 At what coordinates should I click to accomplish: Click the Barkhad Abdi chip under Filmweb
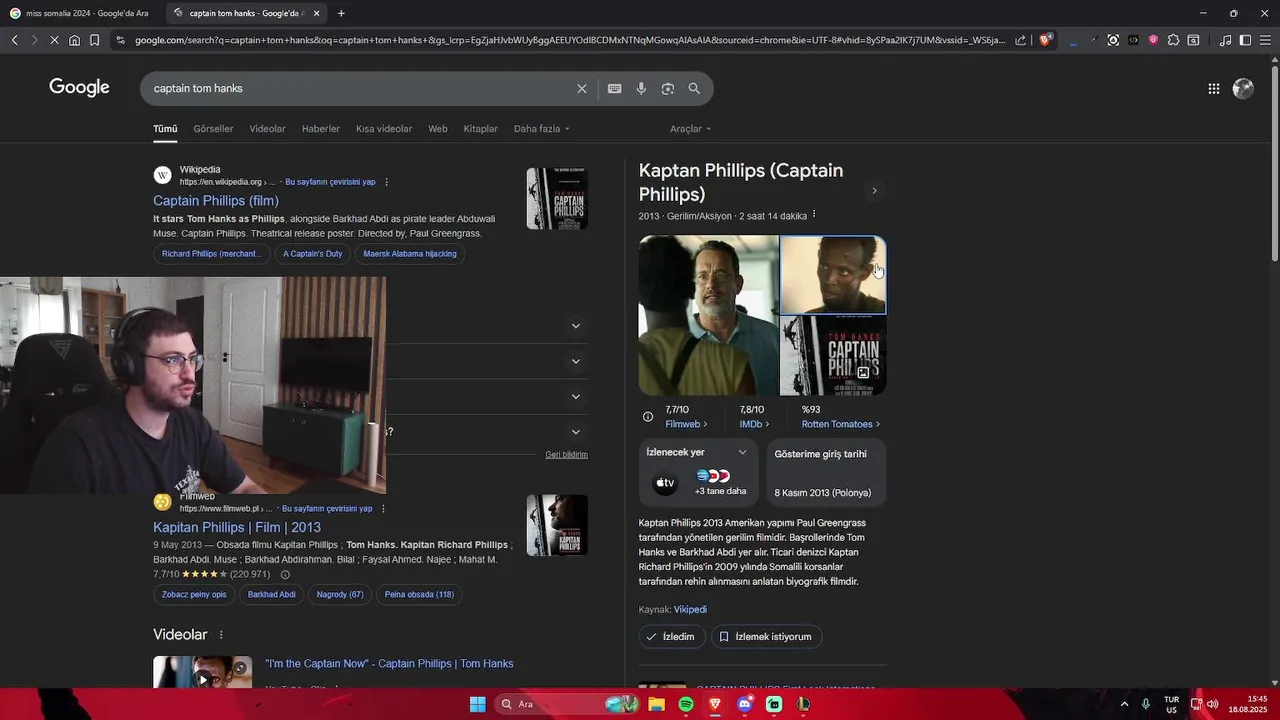272,595
